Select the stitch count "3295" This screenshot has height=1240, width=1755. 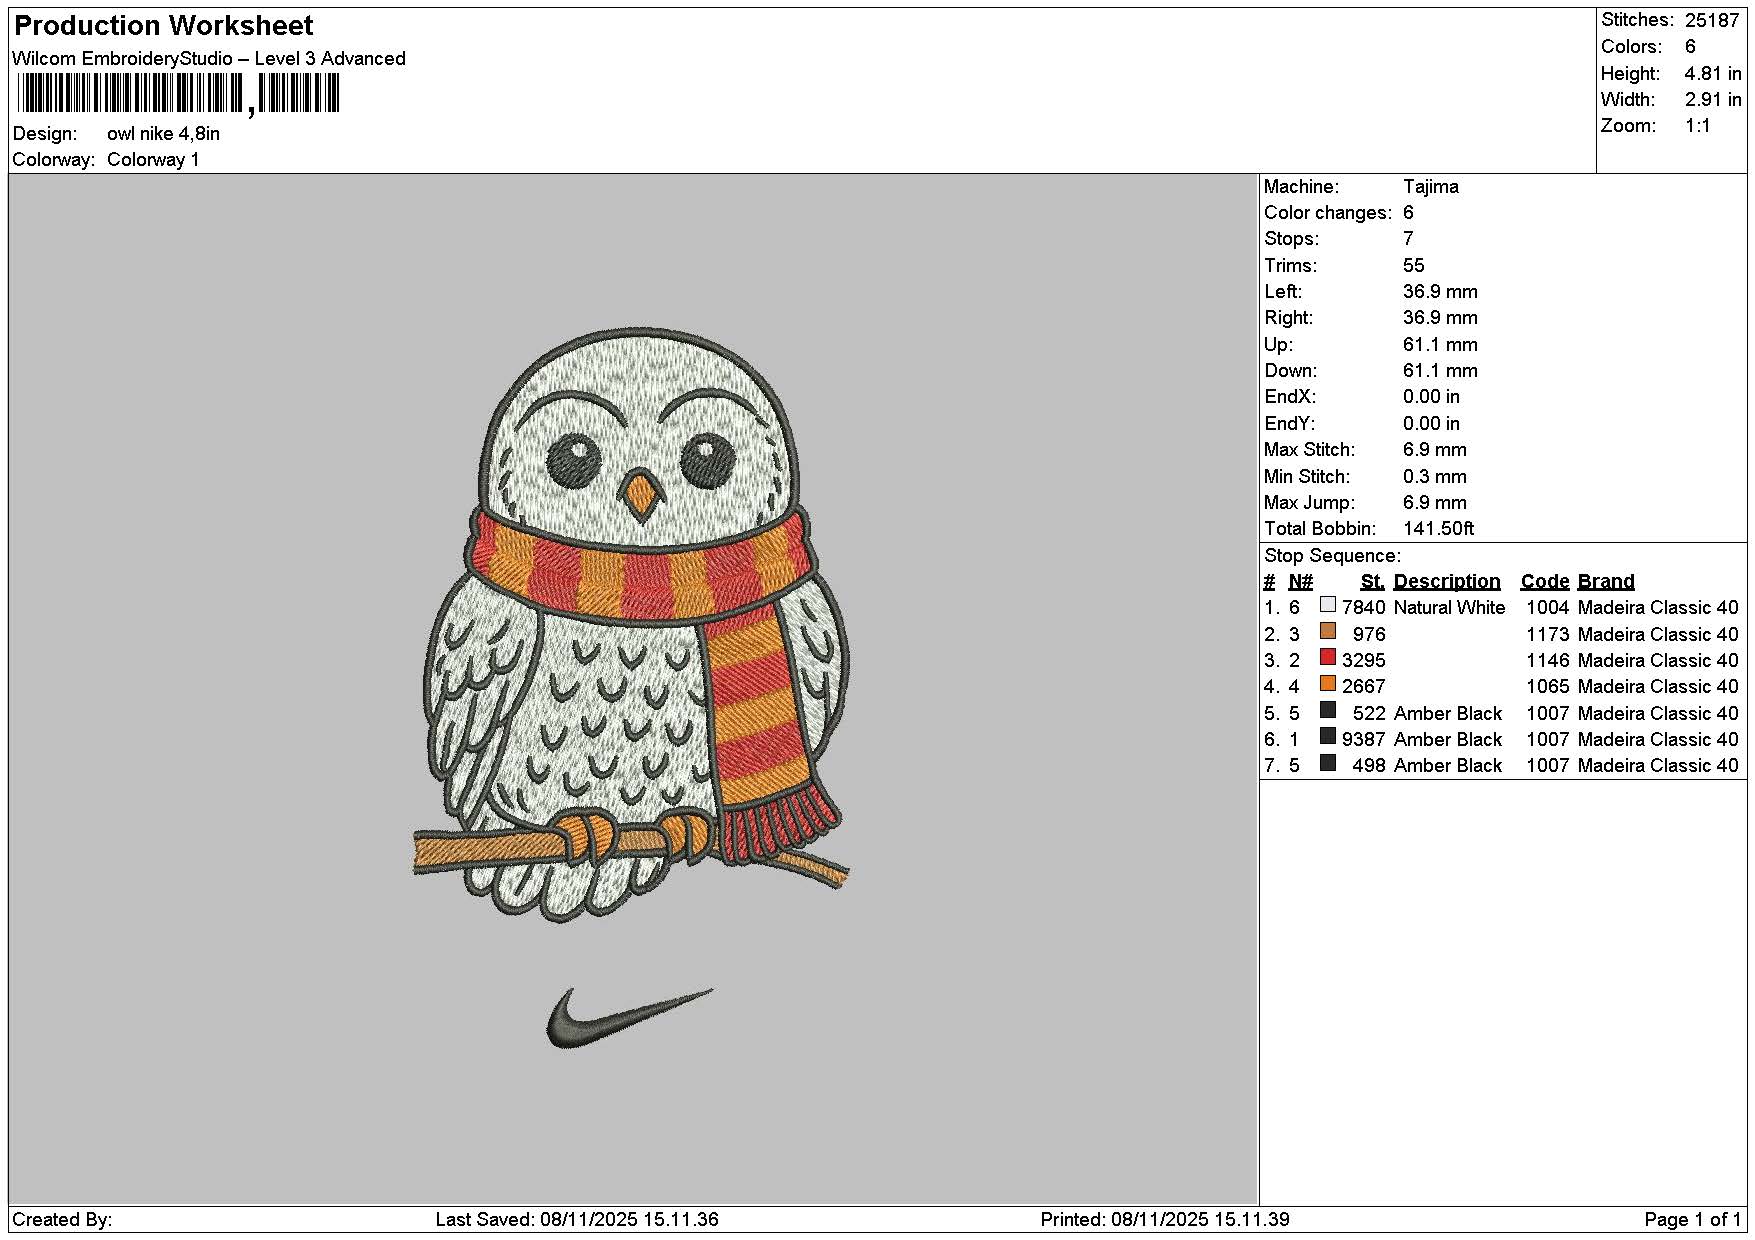[x=1364, y=661]
